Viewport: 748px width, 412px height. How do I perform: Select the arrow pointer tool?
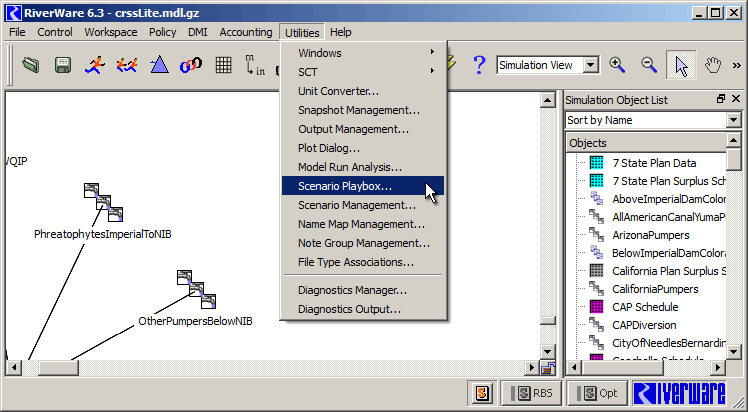(x=681, y=65)
